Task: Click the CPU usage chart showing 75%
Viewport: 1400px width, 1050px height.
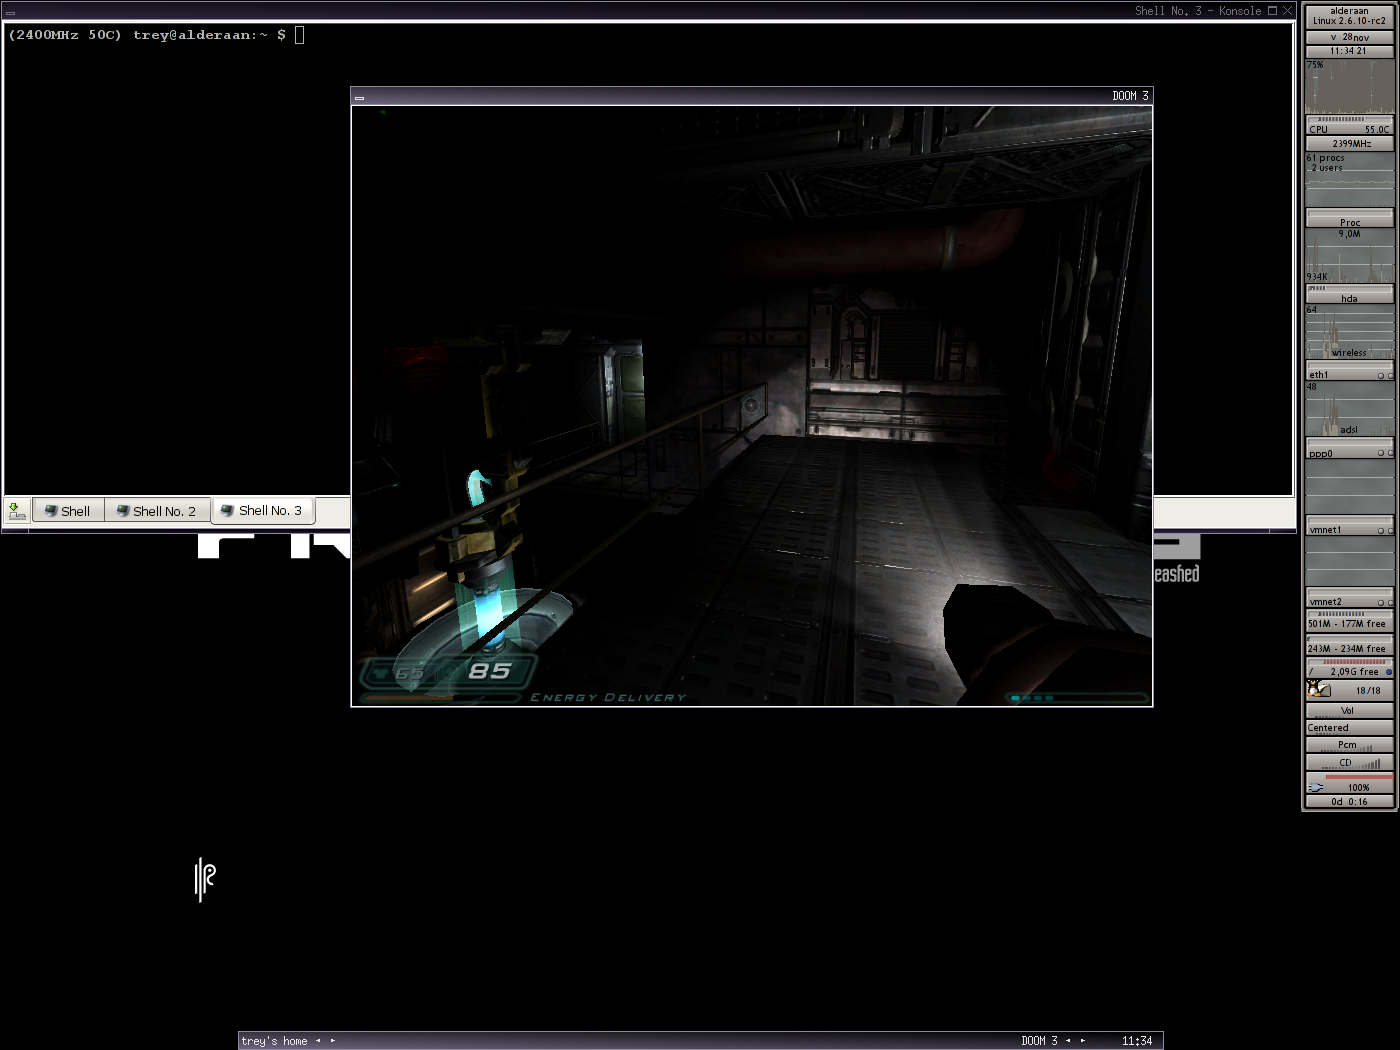Action: [1349, 87]
